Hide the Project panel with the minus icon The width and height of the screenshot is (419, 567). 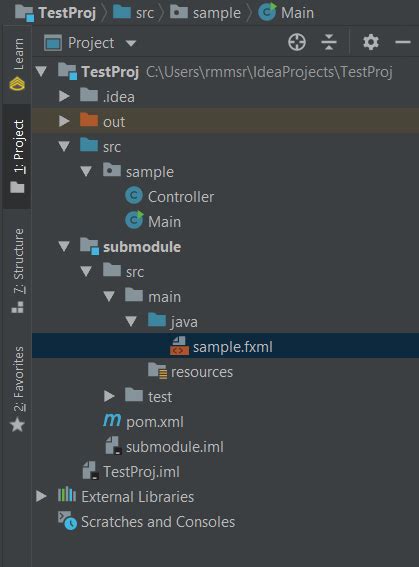point(402,43)
